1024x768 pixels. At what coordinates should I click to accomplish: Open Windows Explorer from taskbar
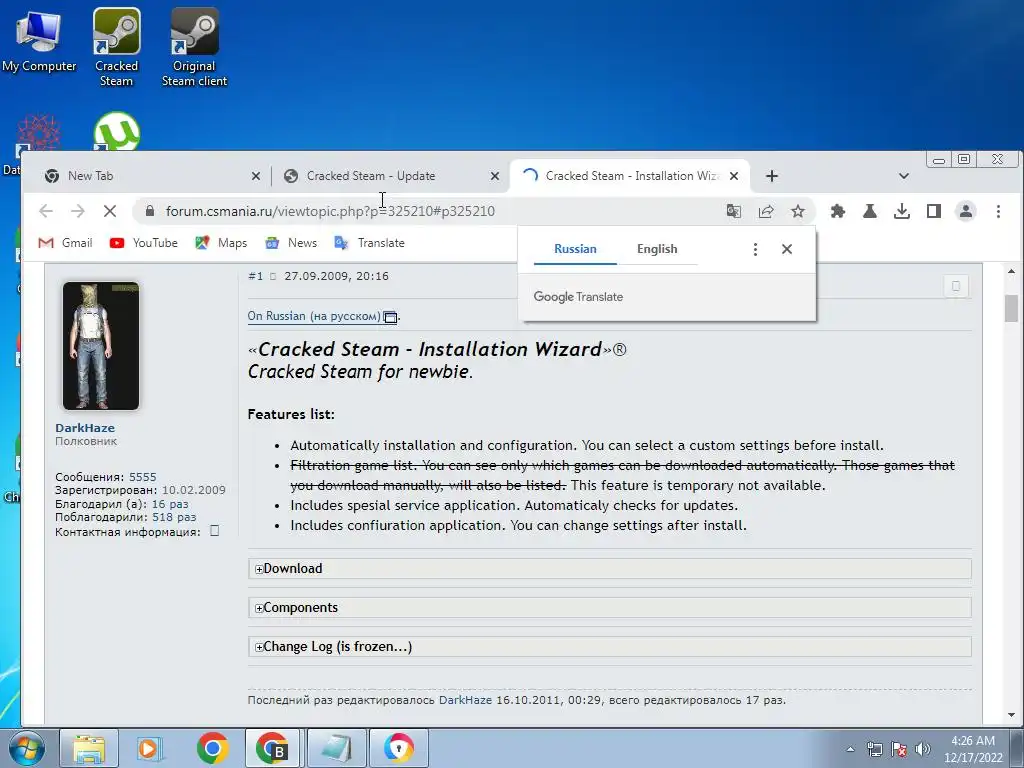(x=89, y=748)
